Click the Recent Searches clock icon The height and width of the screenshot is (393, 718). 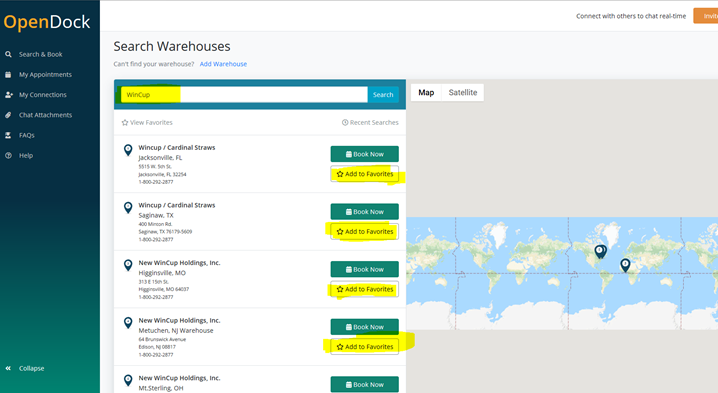(x=345, y=122)
